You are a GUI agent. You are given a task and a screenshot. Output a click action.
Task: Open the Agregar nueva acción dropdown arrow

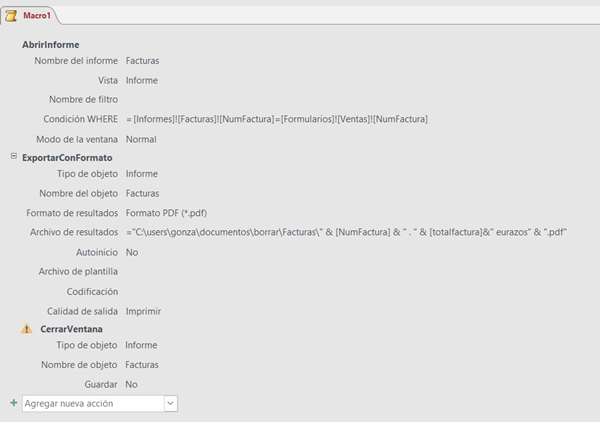(x=170, y=403)
